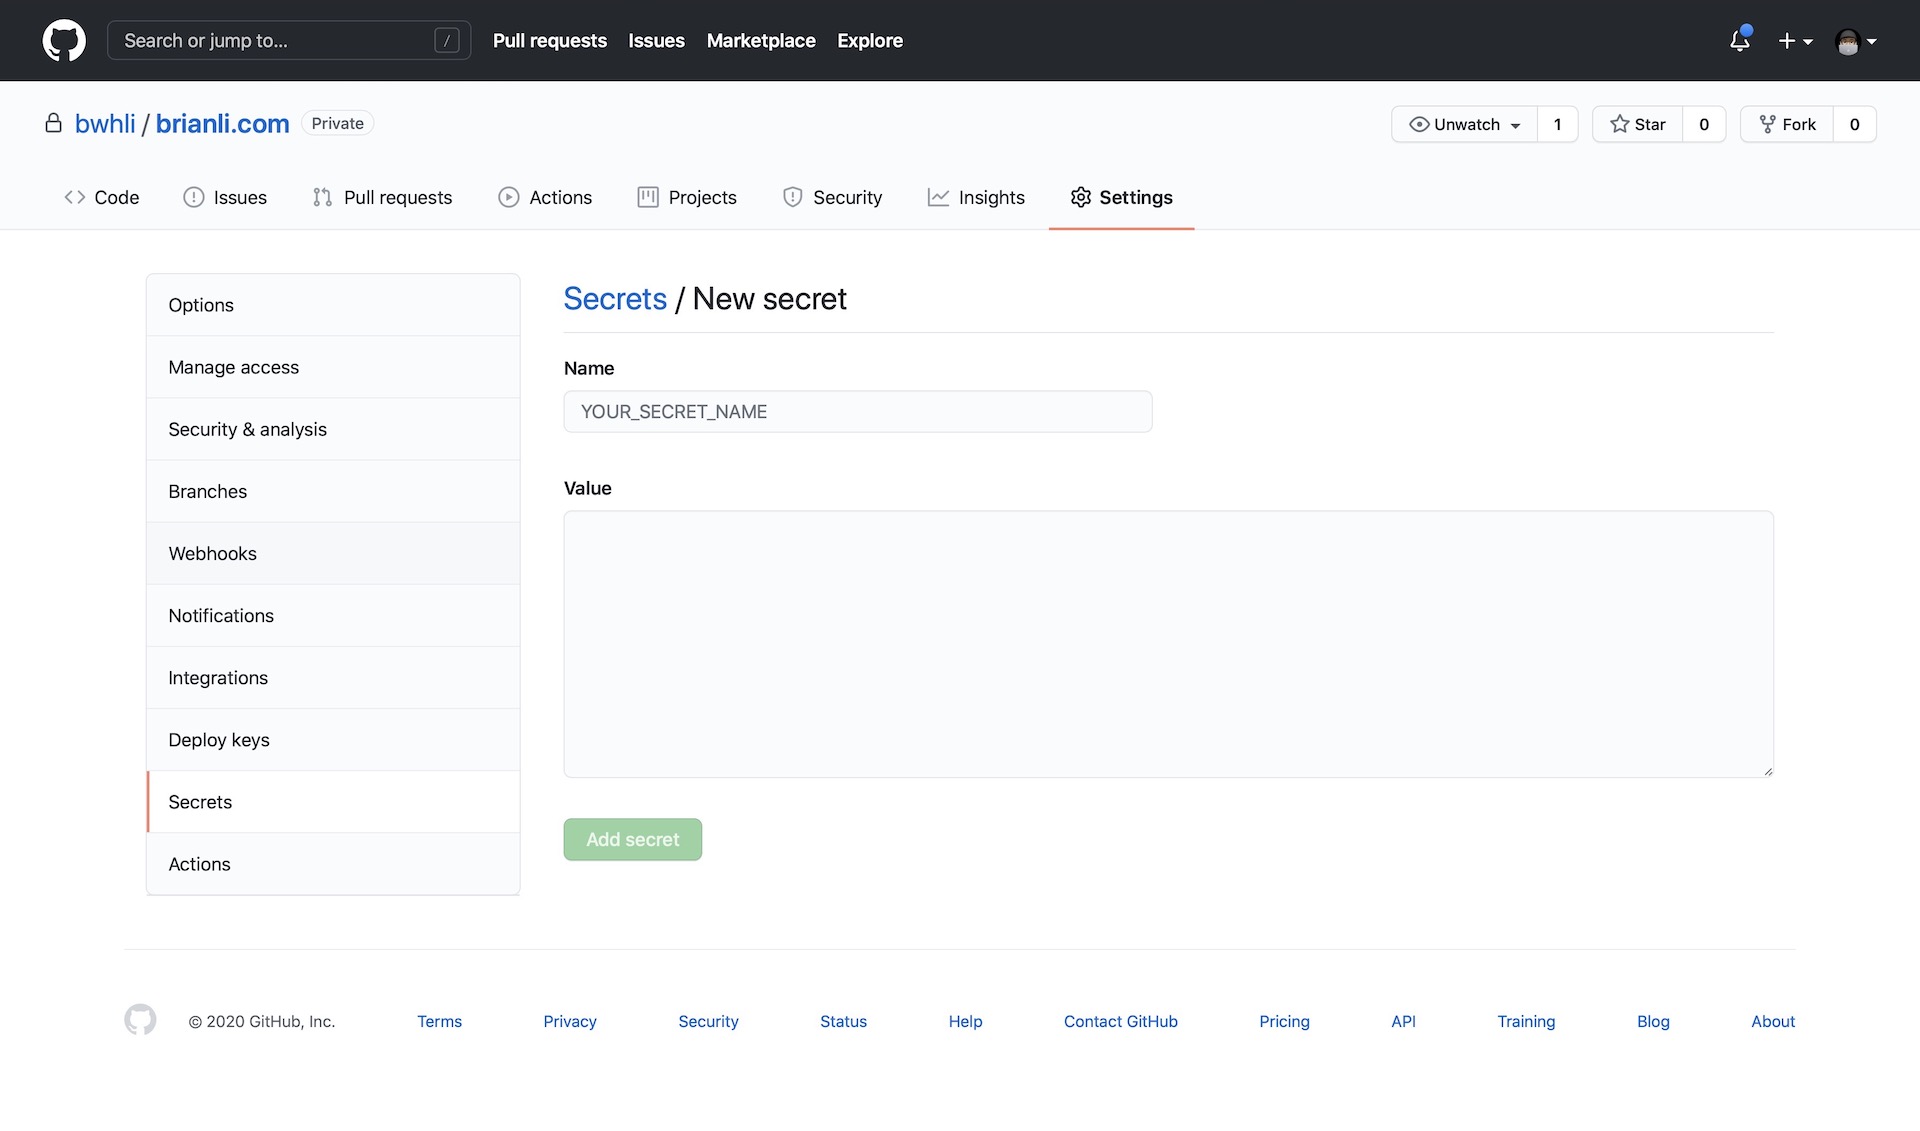
Task: Open the bwhli owner profile link
Action: (105, 123)
